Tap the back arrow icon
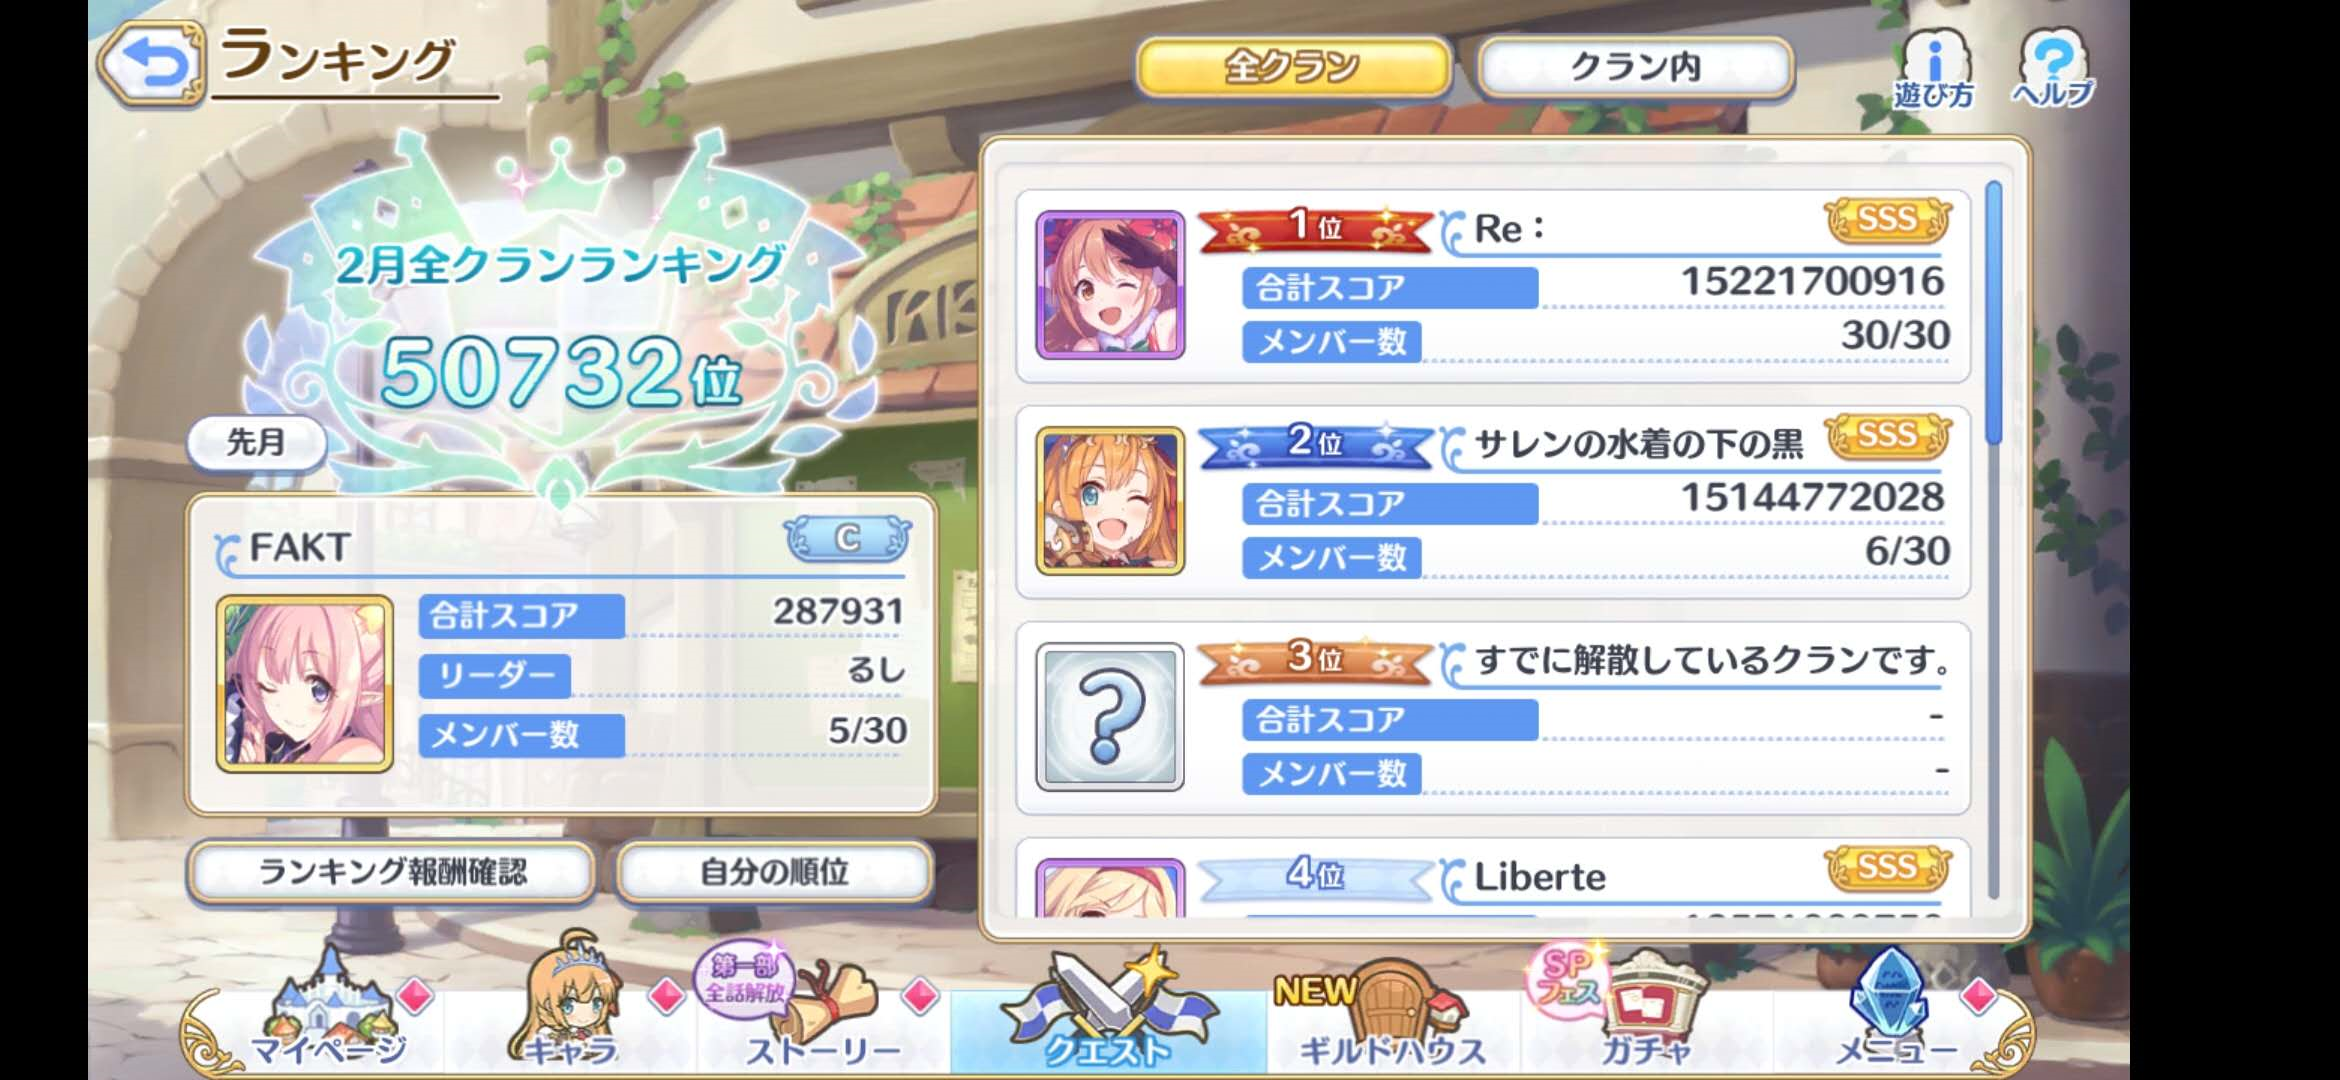Viewport: 2340px width, 1080px height. 154,64
